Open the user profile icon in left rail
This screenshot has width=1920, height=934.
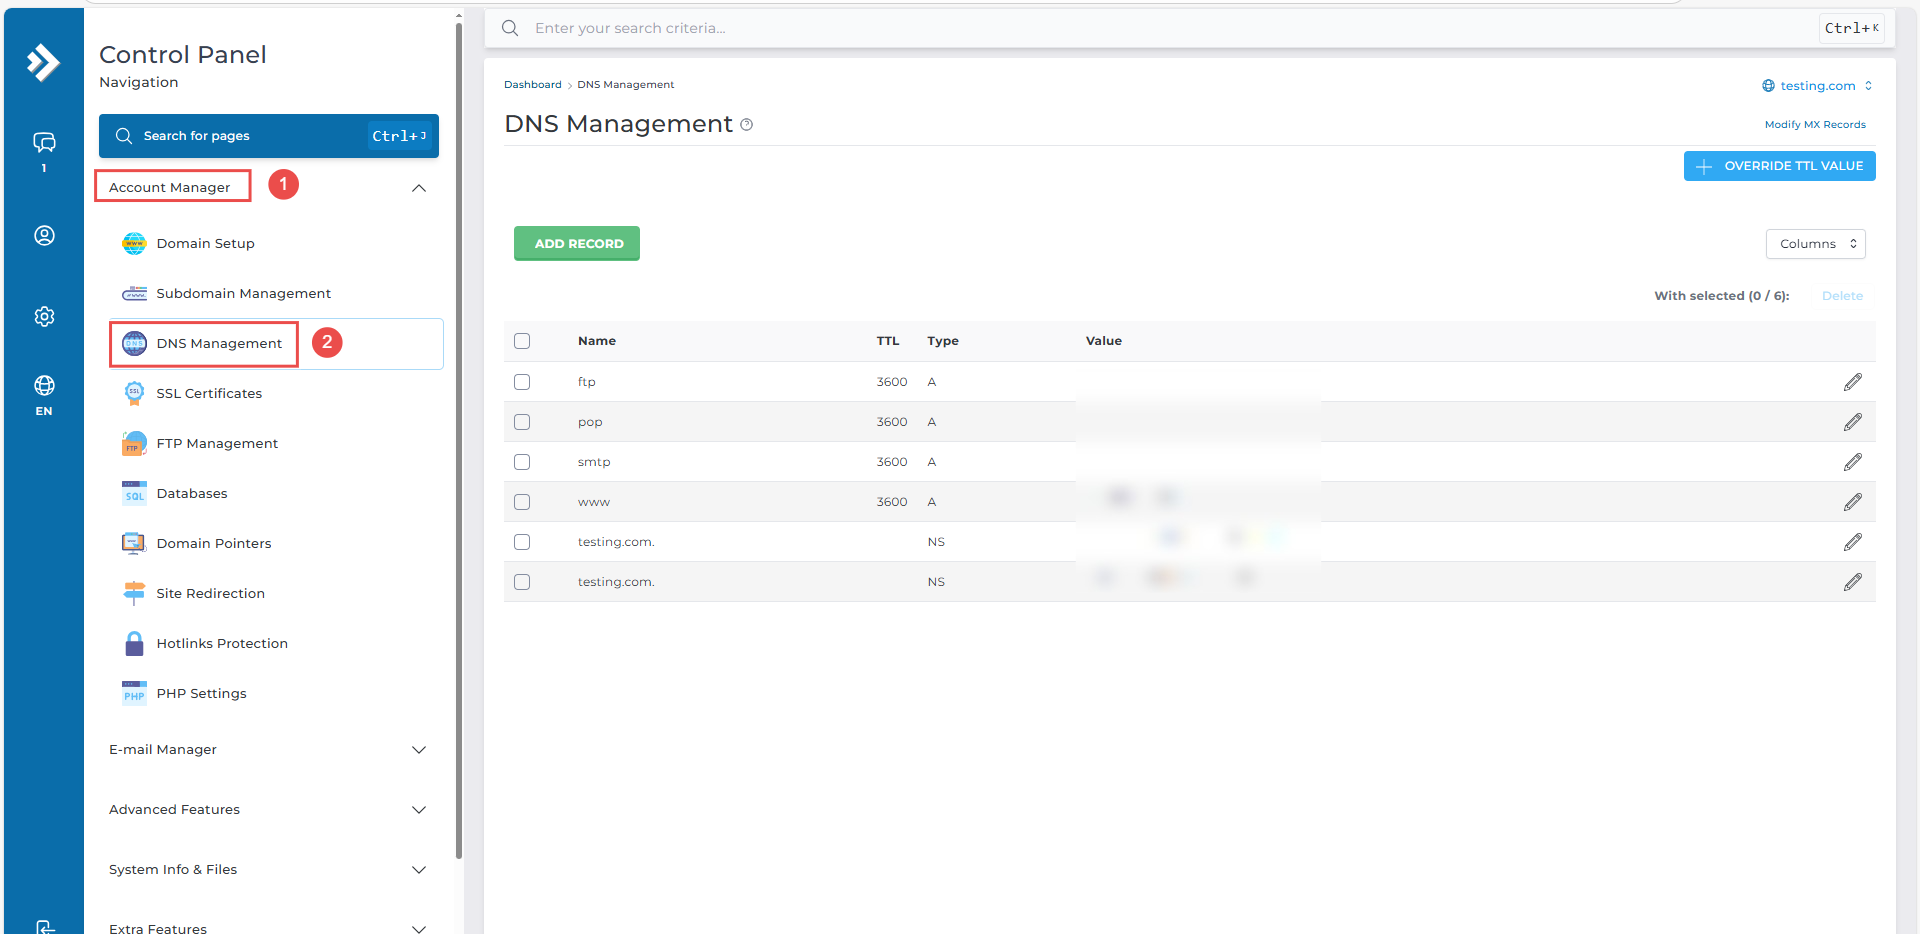point(44,236)
